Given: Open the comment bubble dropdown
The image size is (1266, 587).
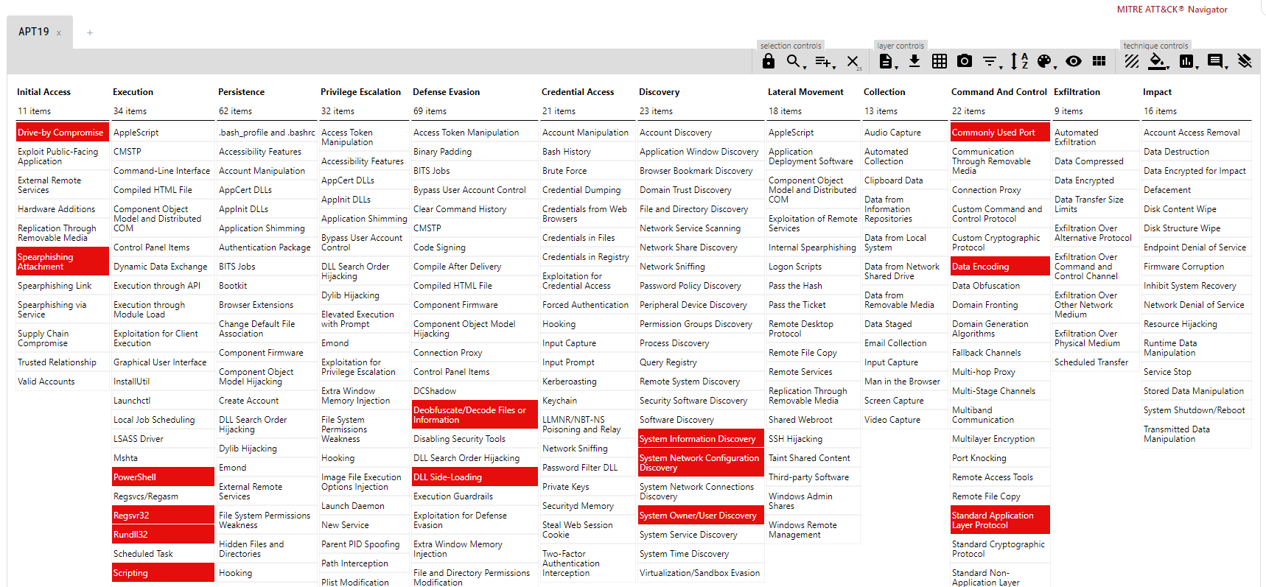Looking at the screenshot, I should tap(1217, 62).
